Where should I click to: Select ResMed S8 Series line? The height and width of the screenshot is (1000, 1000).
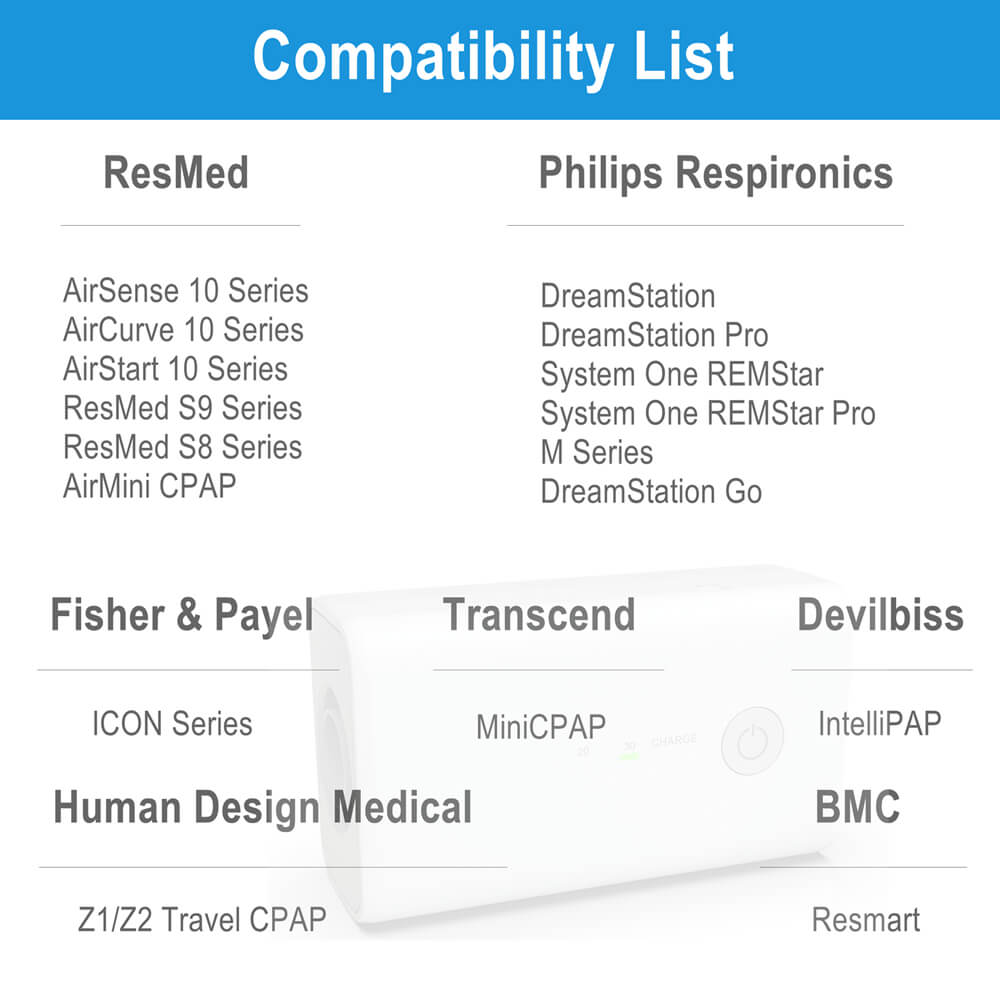point(182,447)
